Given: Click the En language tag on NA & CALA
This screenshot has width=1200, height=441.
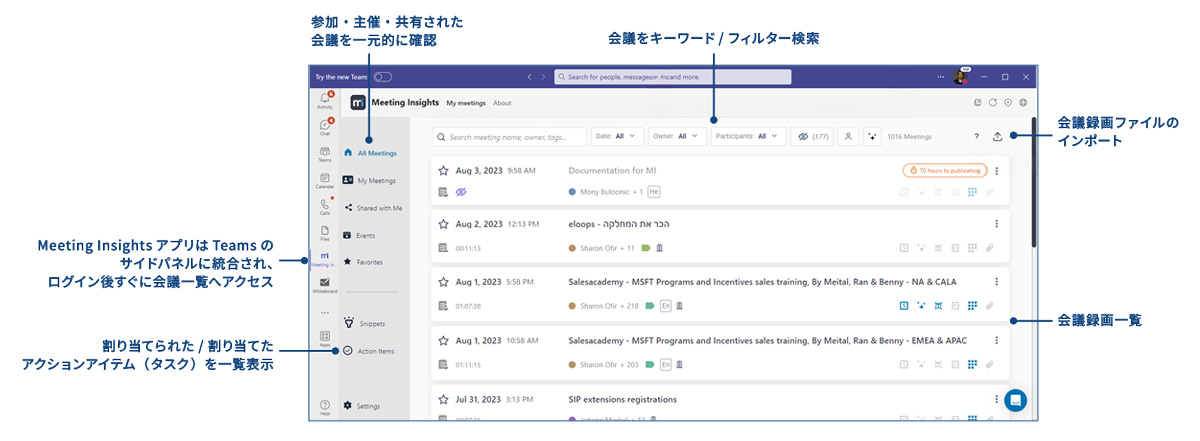Looking at the screenshot, I should click(x=666, y=305).
